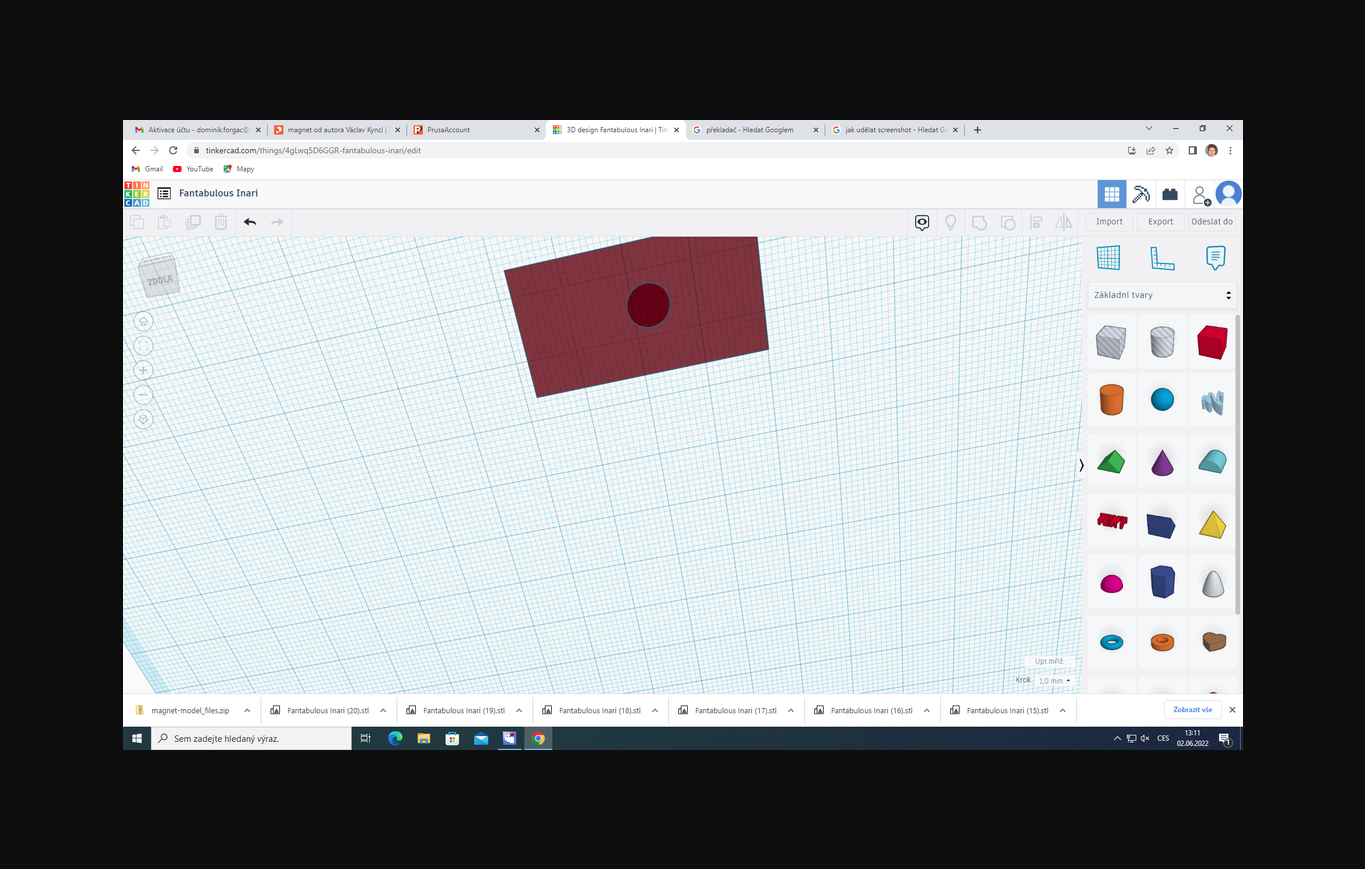Click the Paste toolbar icon
This screenshot has height=869, width=1365.
164,222
